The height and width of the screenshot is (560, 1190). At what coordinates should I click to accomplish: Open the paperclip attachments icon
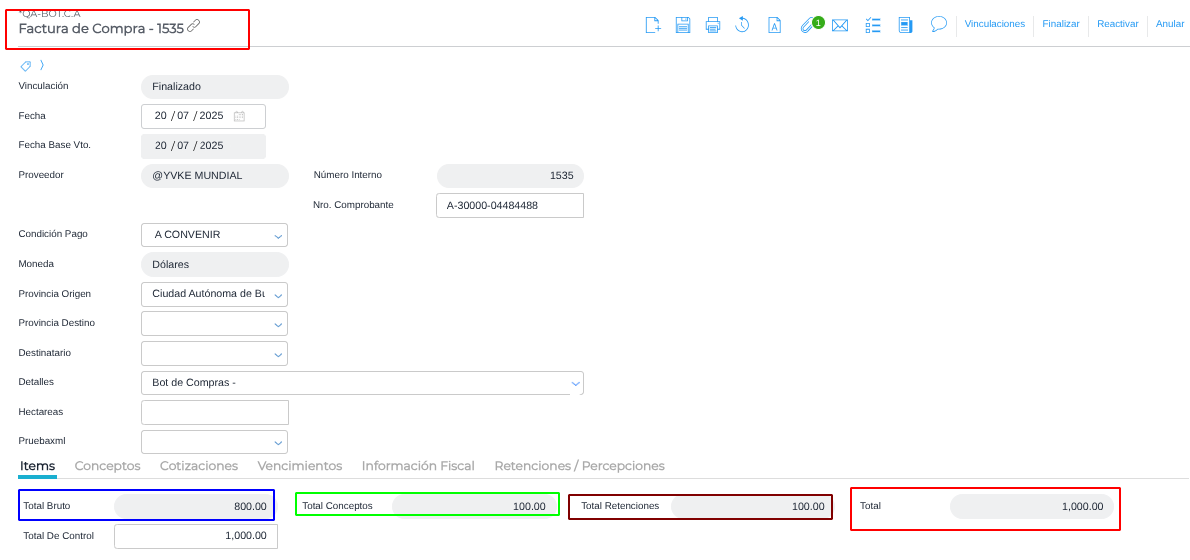point(807,25)
